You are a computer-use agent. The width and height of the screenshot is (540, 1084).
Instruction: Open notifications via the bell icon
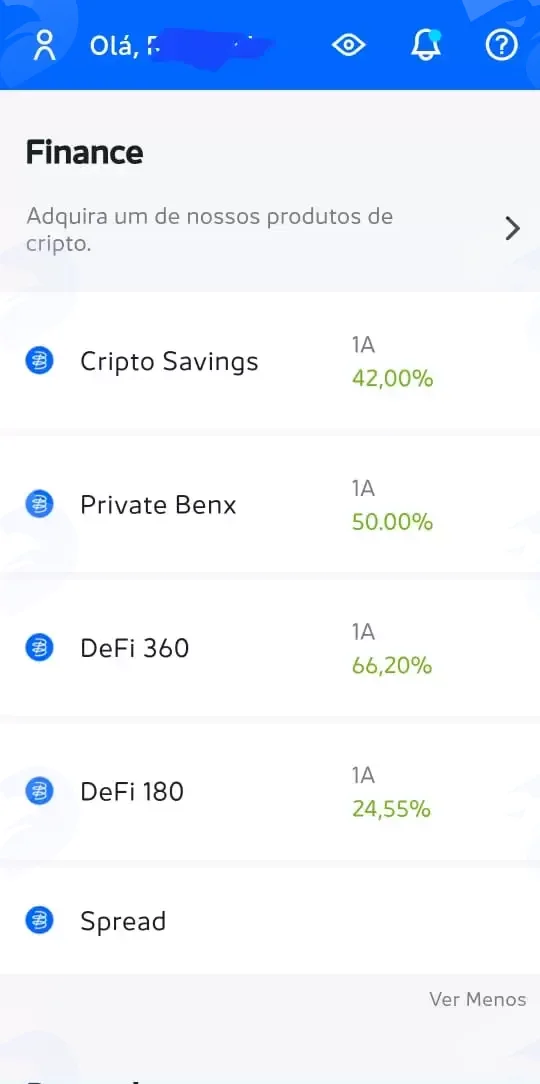[425, 45]
